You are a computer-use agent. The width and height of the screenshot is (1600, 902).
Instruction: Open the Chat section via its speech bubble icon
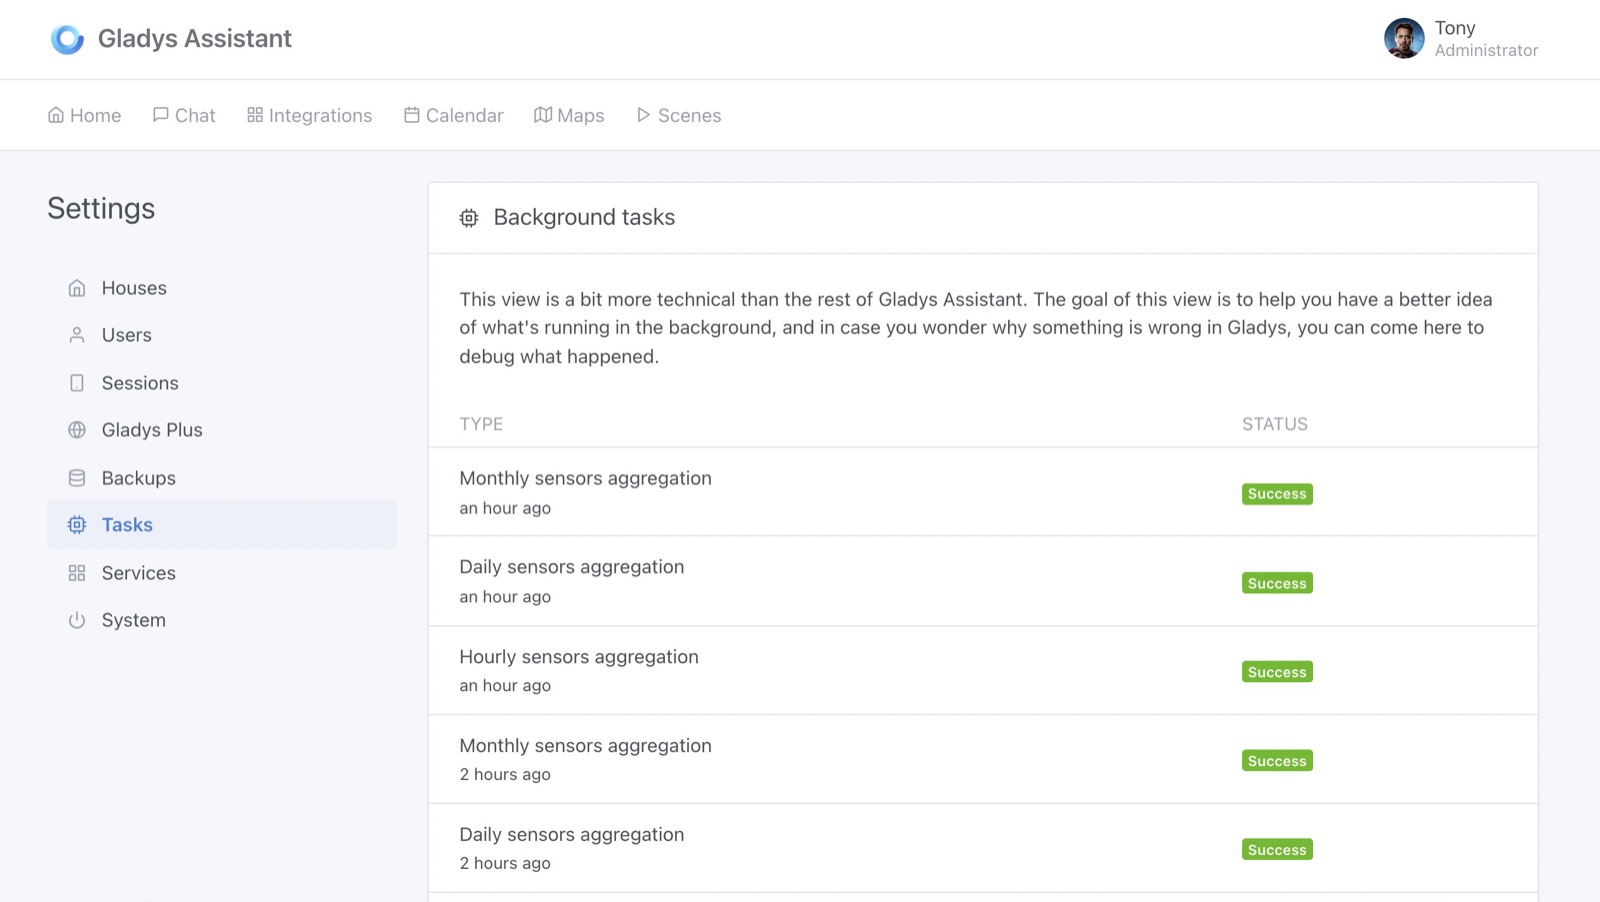coord(160,115)
